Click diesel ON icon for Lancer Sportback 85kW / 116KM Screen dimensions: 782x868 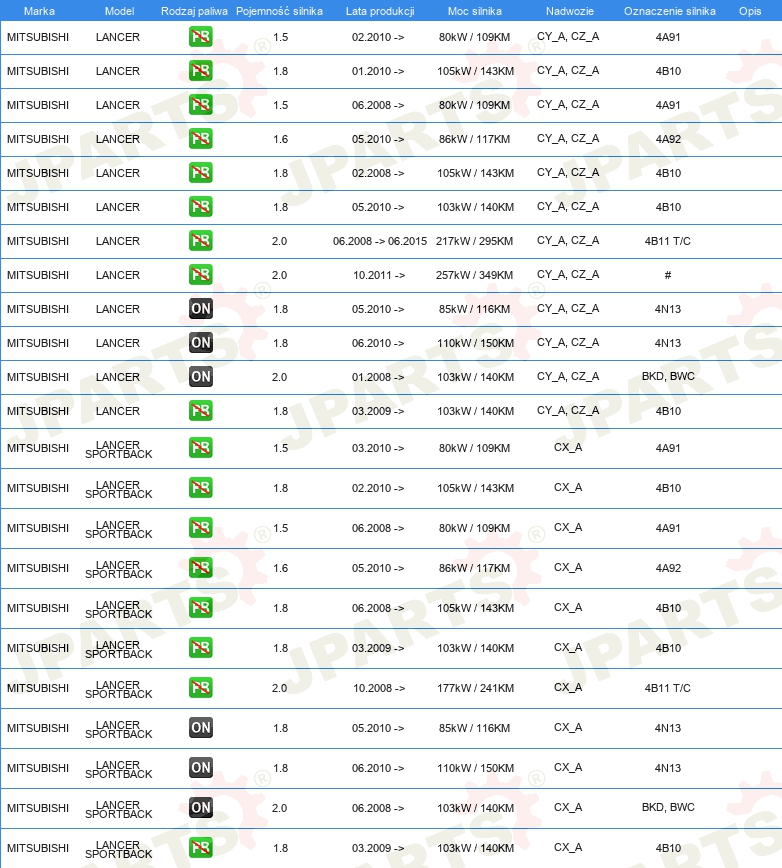pos(200,728)
